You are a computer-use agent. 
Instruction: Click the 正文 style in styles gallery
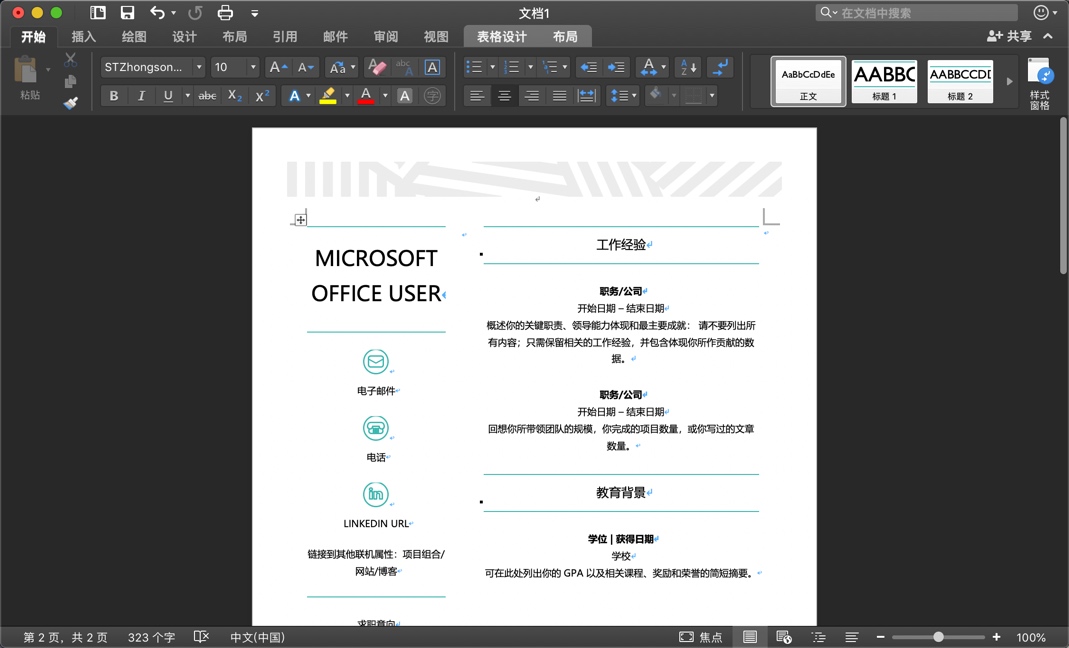click(808, 80)
